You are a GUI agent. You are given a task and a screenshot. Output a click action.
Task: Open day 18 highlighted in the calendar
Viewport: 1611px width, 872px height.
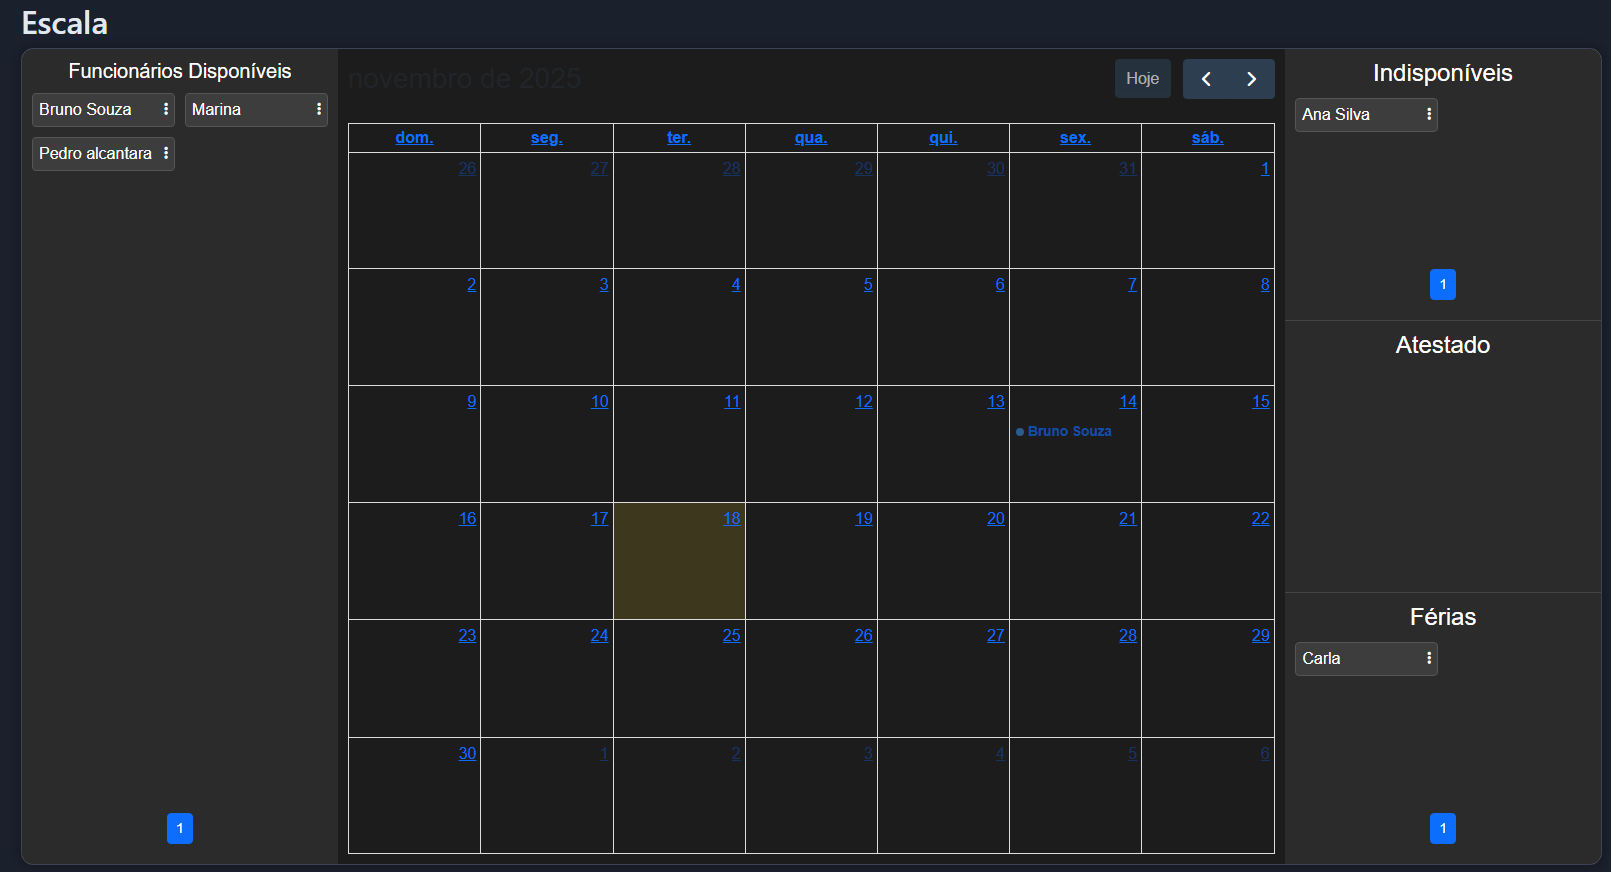(x=731, y=518)
